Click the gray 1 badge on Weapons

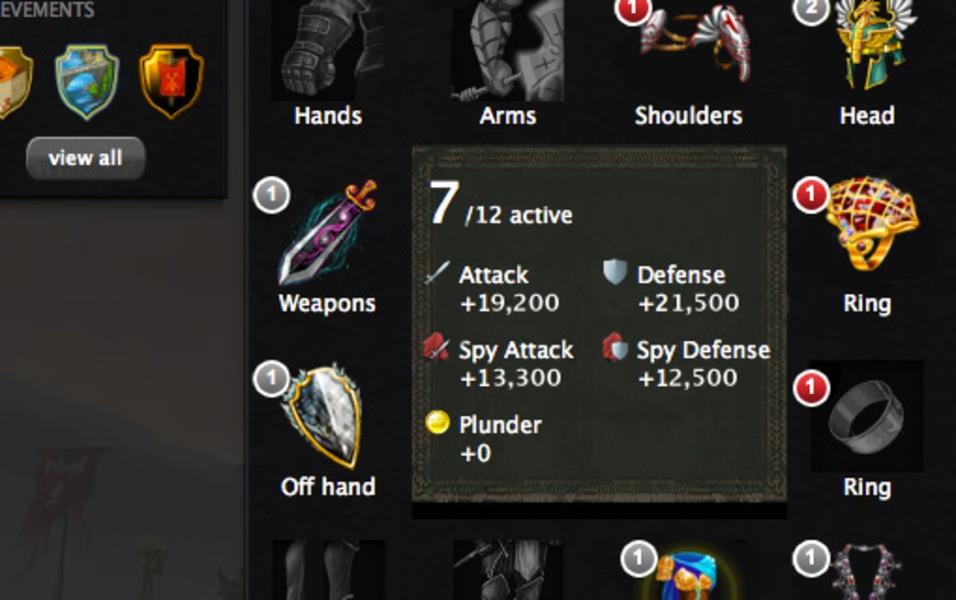(271, 195)
